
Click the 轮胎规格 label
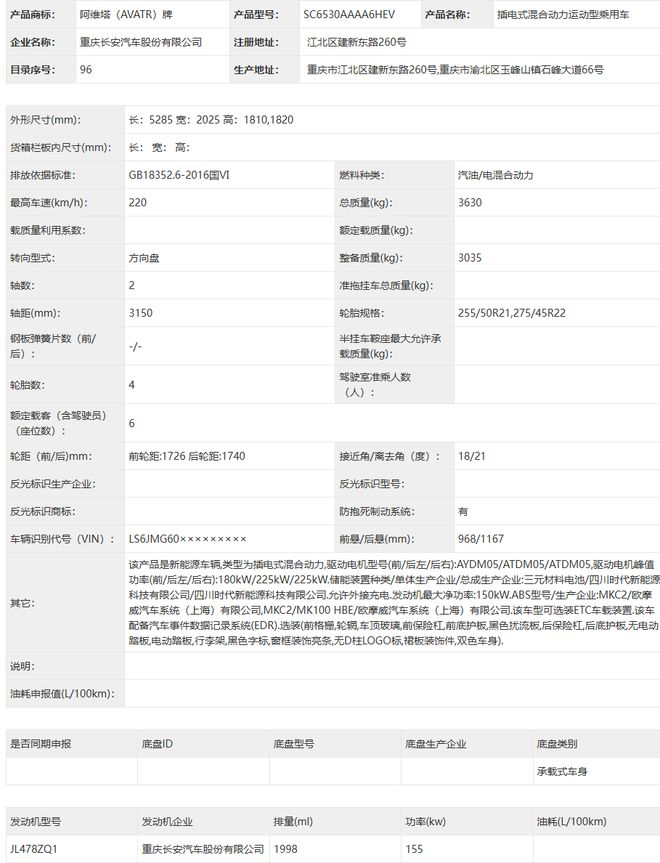point(362,313)
